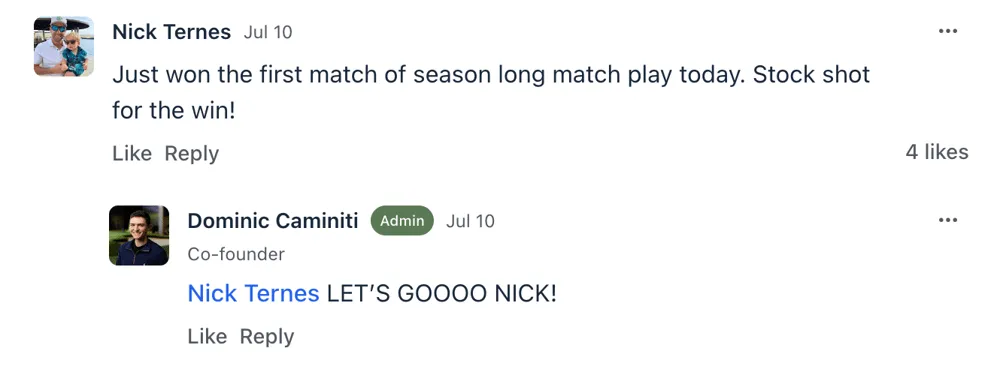The width and height of the screenshot is (1000, 369).
Task: Open Dominic Caminiti's profile from his name
Action: [x=272, y=221]
